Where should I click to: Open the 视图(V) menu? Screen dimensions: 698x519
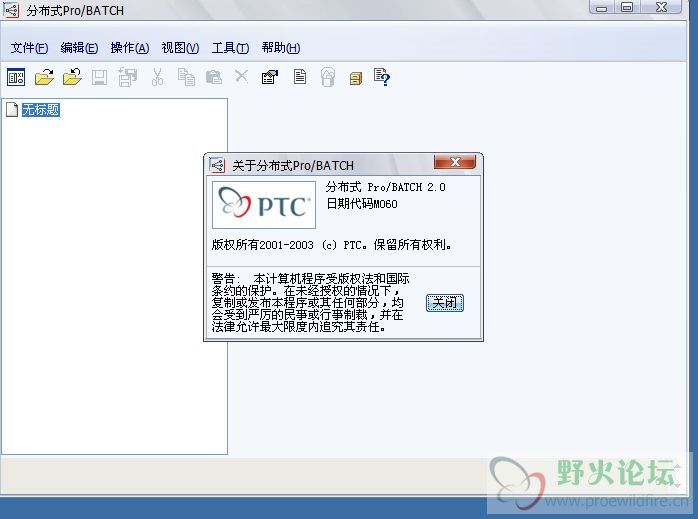tap(180, 48)
